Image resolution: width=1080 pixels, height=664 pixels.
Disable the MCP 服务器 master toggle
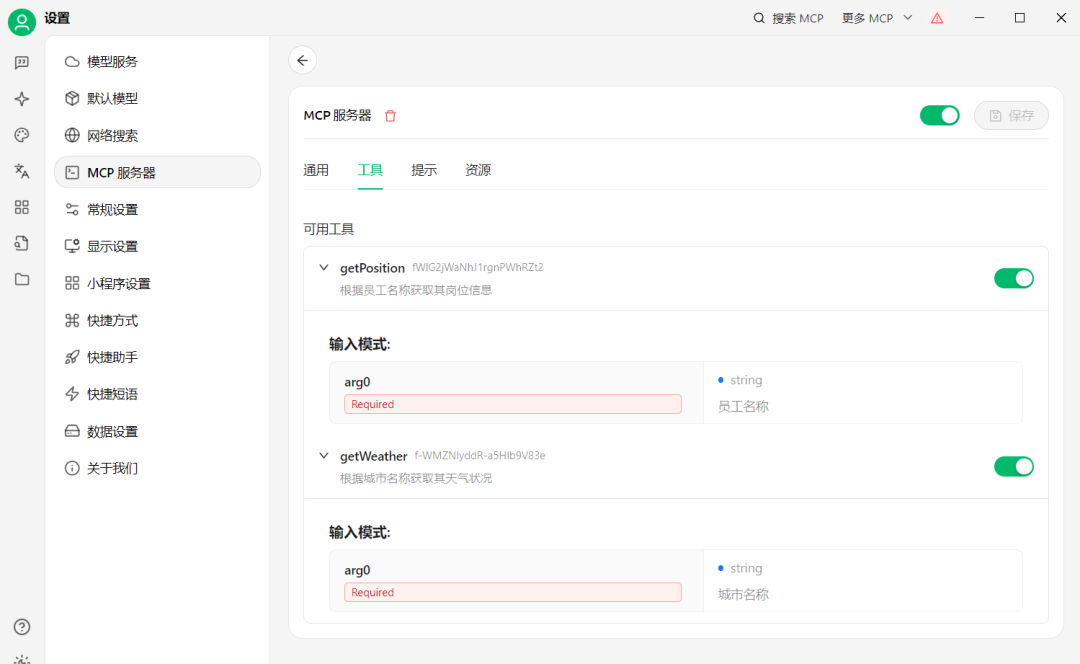(x=939, y=115)
